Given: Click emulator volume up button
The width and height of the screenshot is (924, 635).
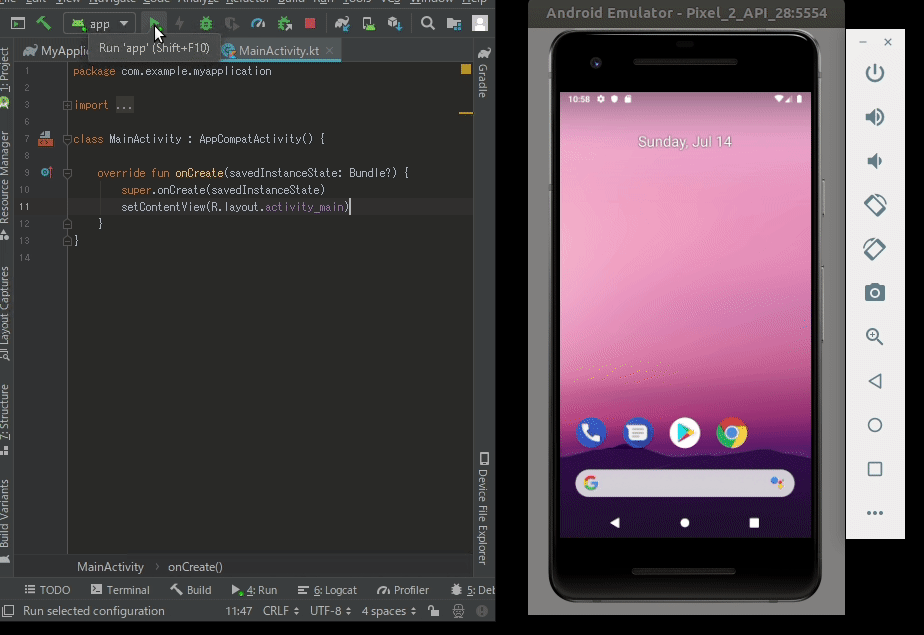Looking at the screenshot, I should [x=875, y=117].
